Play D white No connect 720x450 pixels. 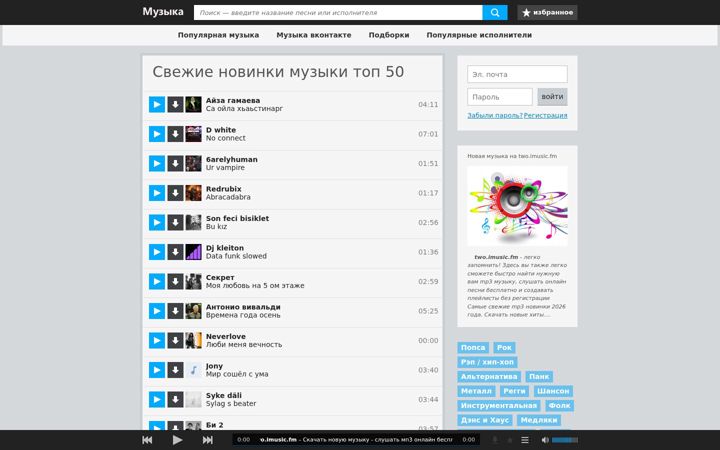(157, 134)
